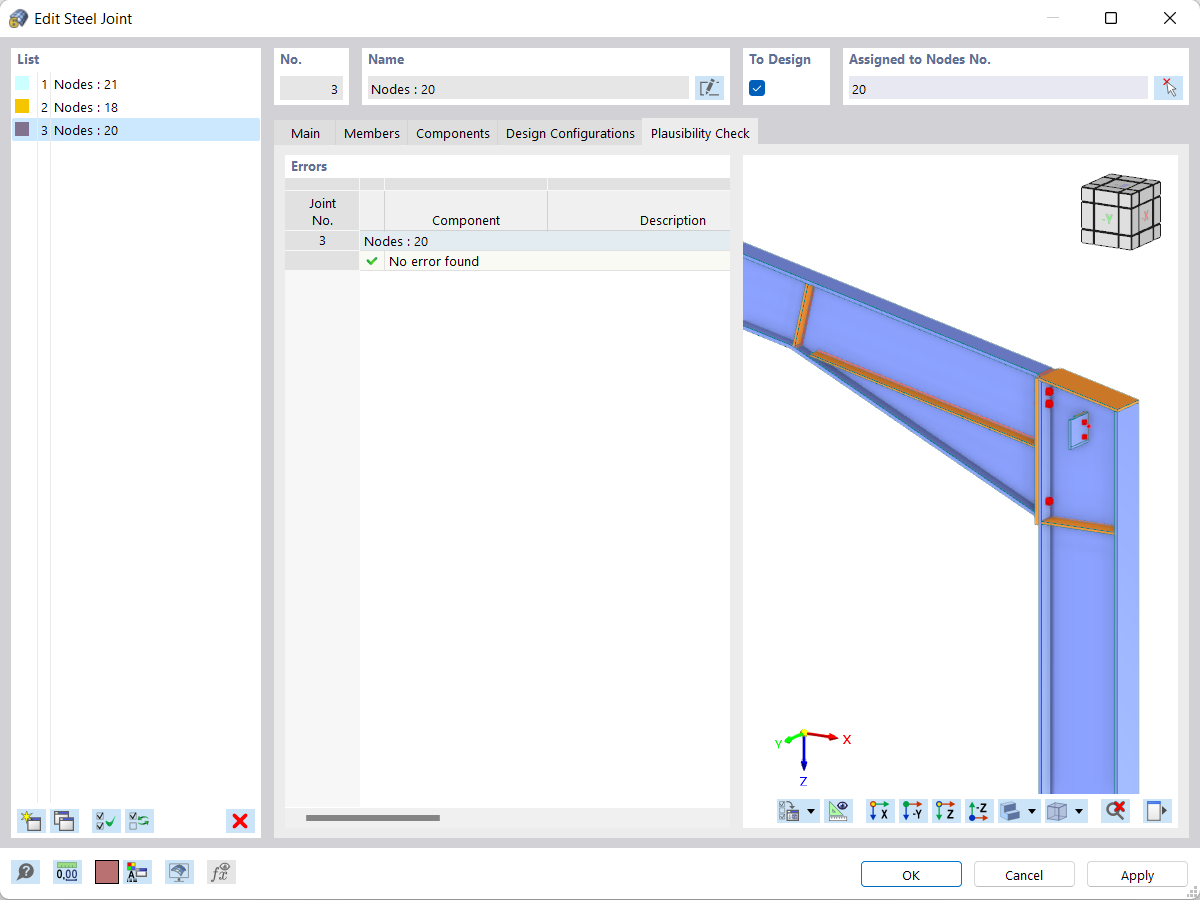Open the Design Configurations tab
Image resolution: width=1200 pixels, height=900 pixels.
(569, 132)
